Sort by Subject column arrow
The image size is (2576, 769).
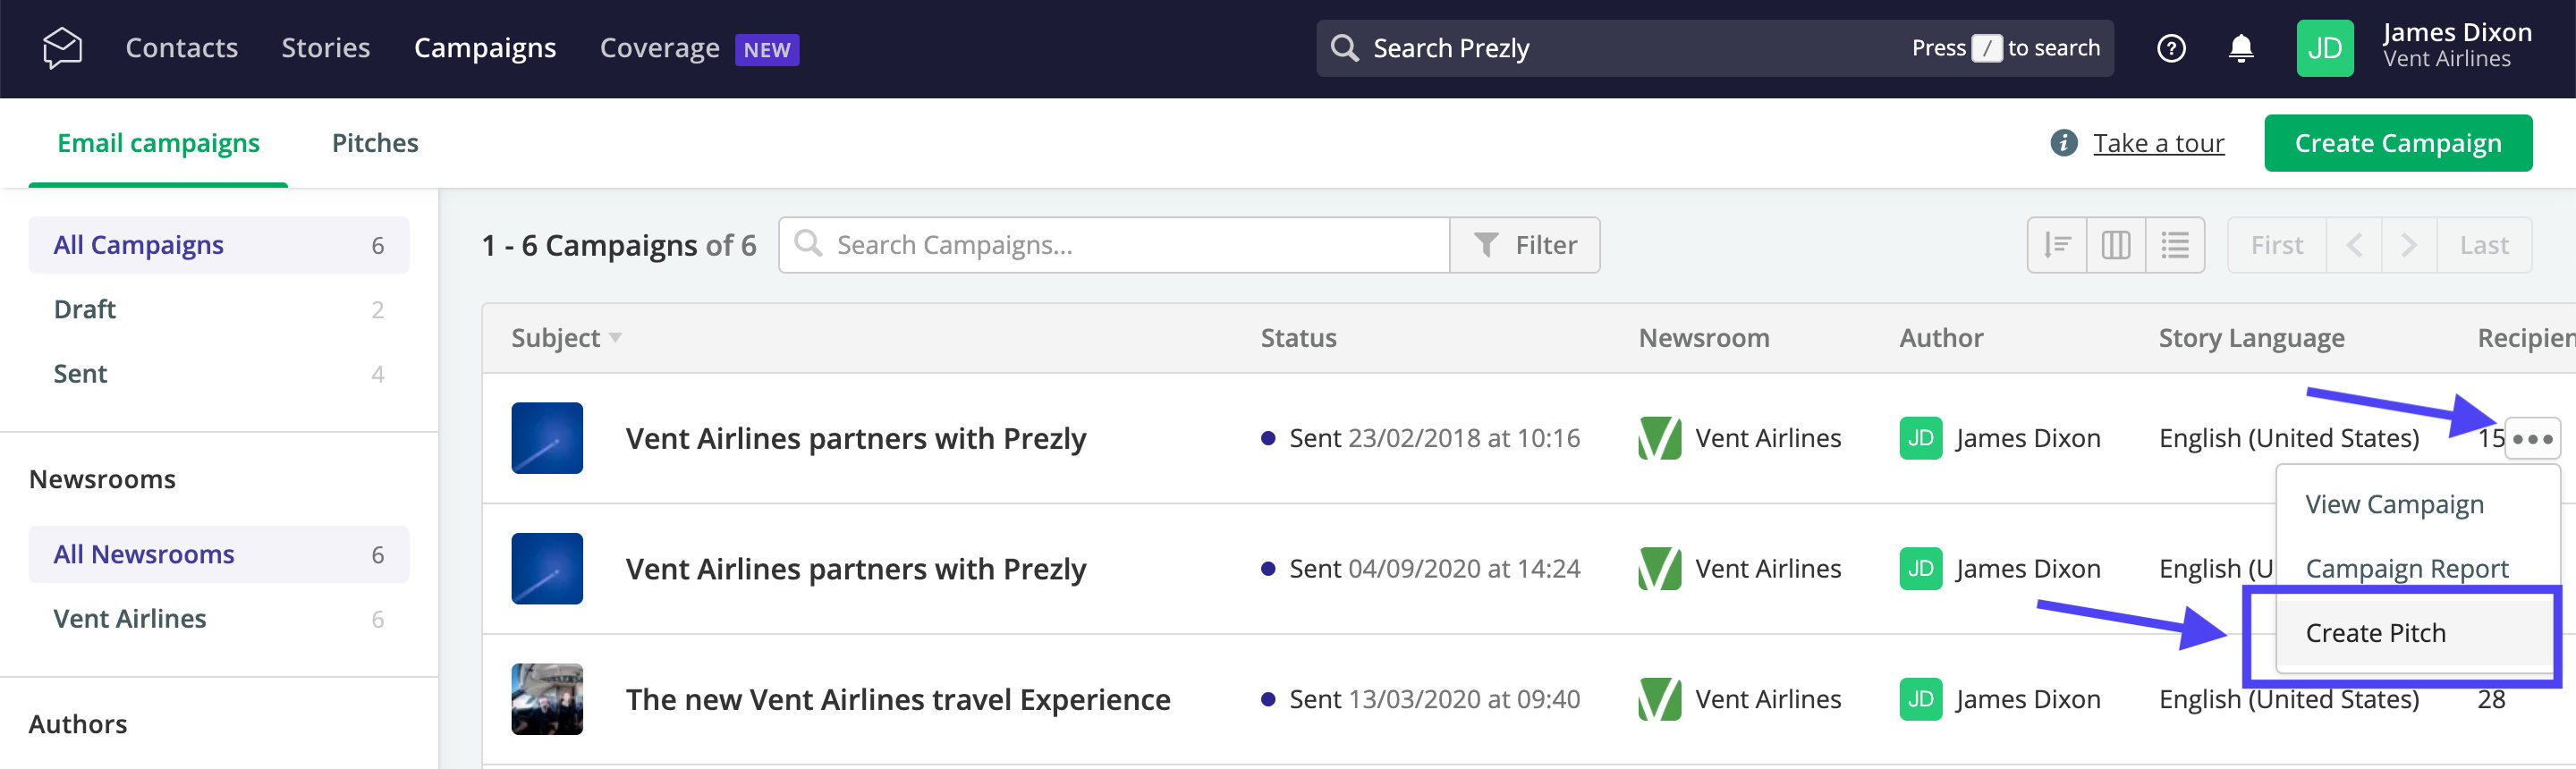[x=615, y=338]
